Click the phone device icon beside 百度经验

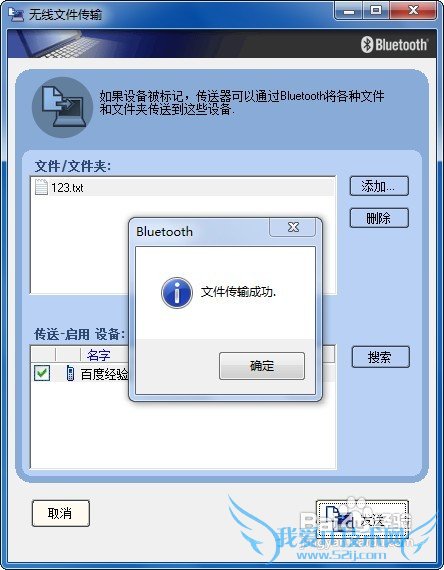[71, 373]
